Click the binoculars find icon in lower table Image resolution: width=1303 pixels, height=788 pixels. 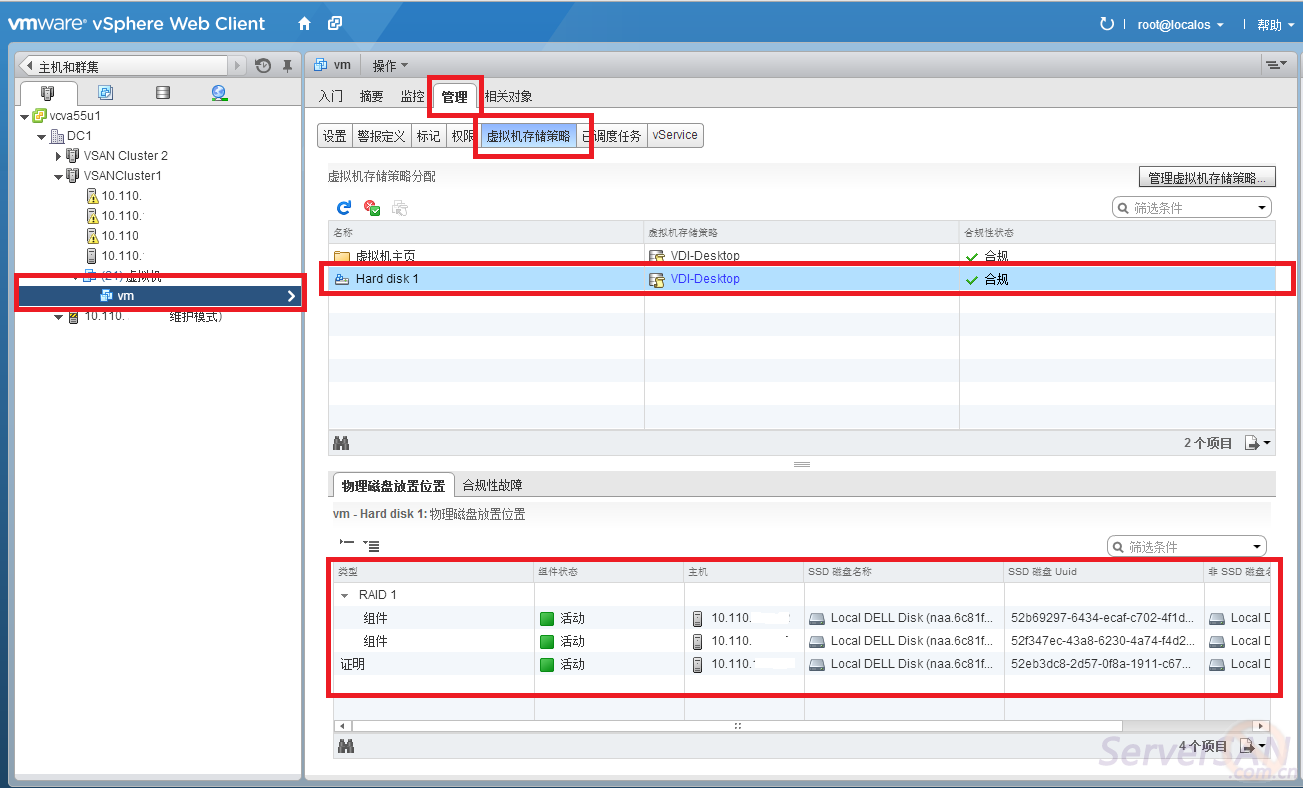(346, 746)
